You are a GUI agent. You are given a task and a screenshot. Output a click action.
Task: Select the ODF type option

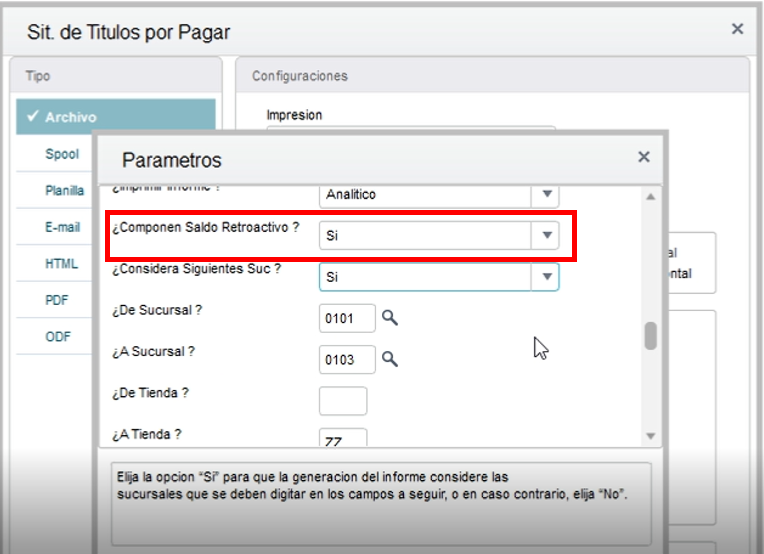(x=57, y=337)
